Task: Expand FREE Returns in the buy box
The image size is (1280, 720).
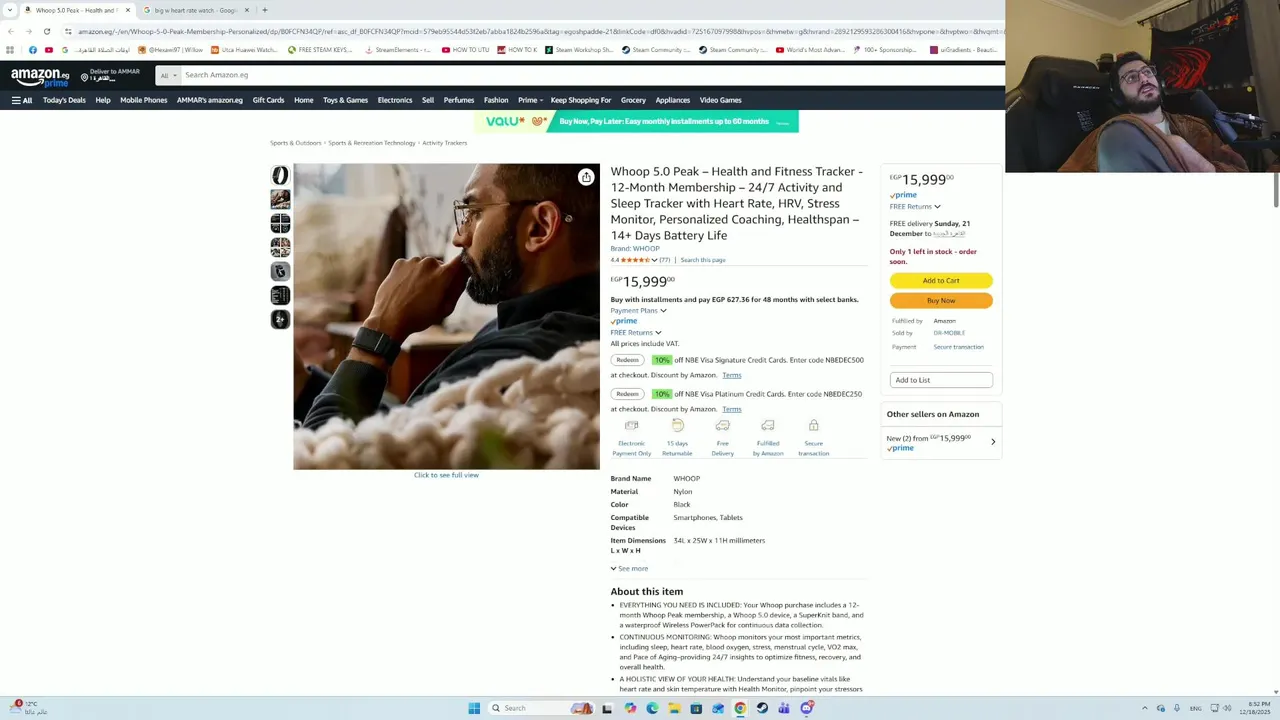Action: coord(915,206)
